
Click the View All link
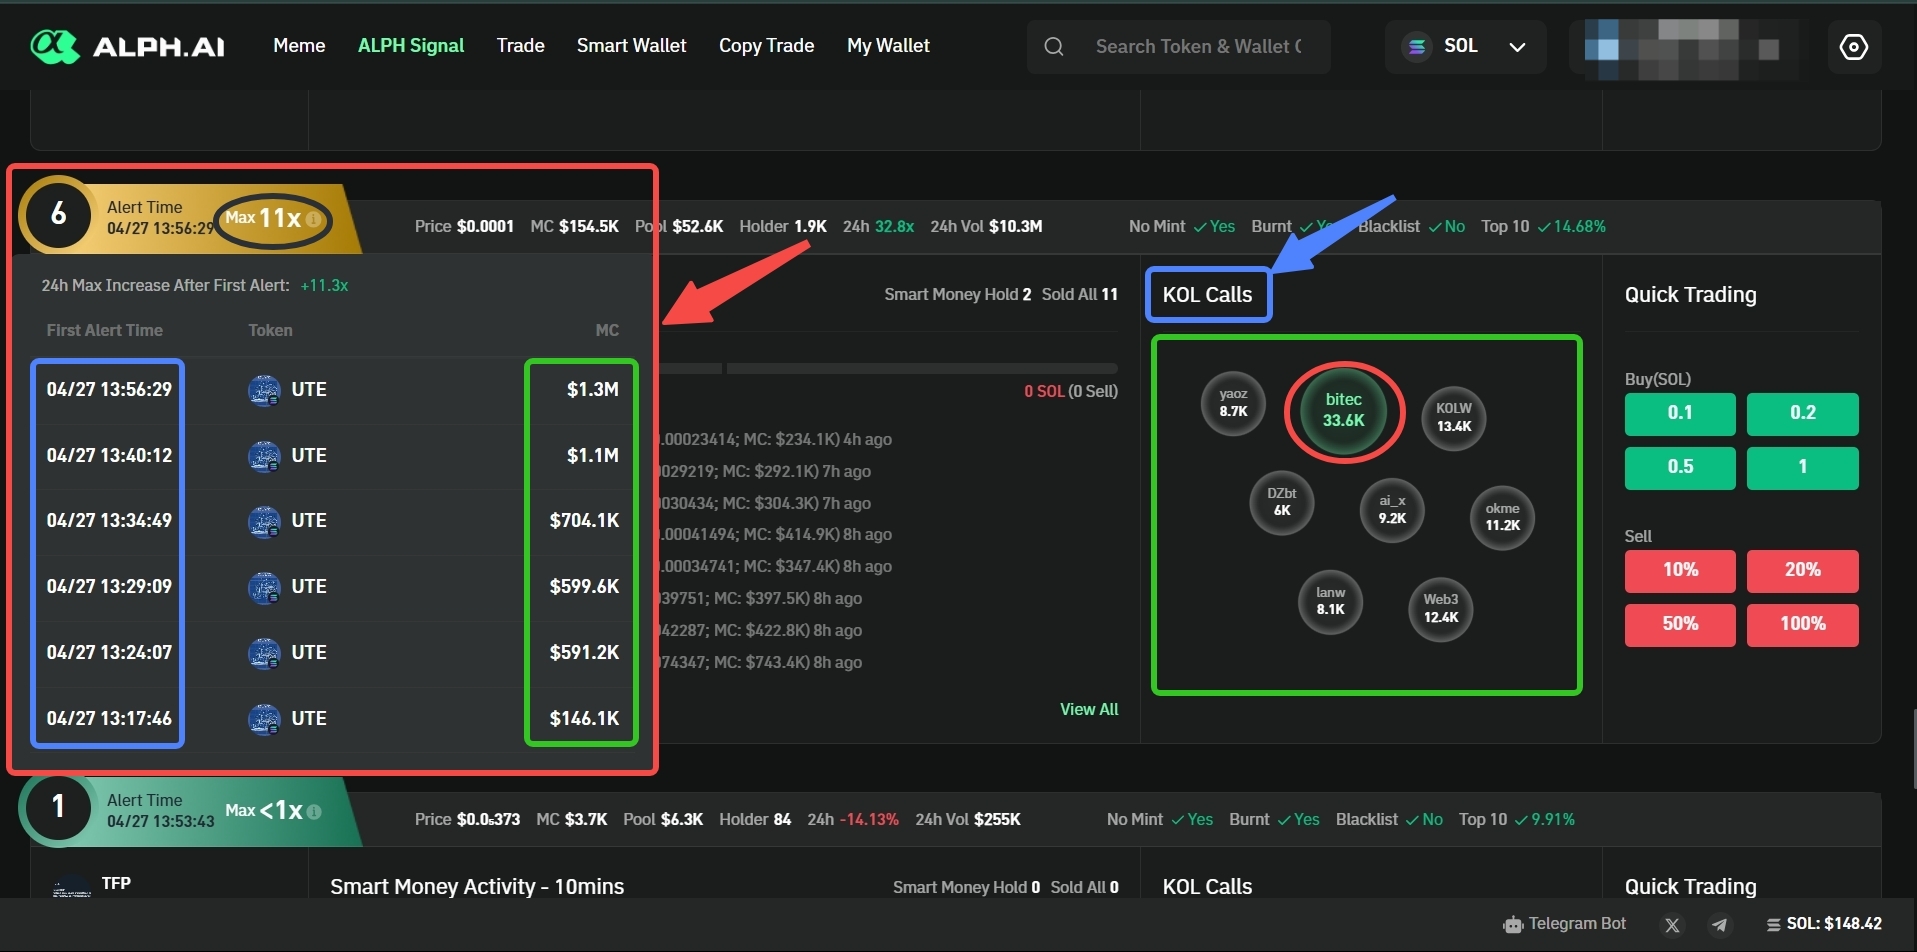(1088, 709)
